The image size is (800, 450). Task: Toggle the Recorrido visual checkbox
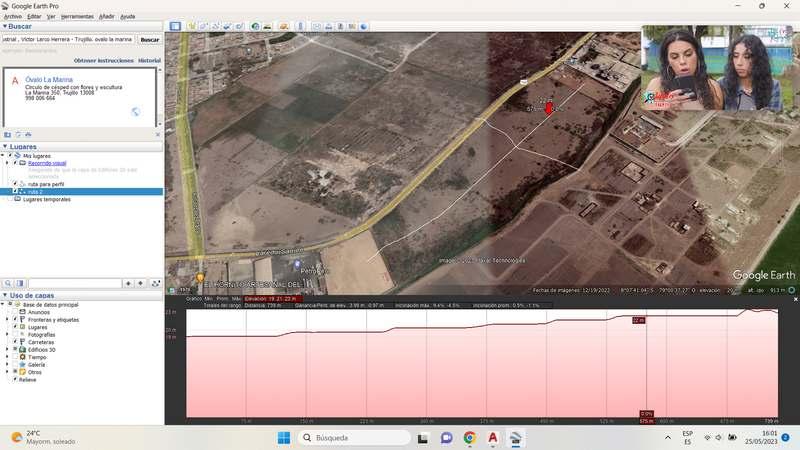click(x=16, y=163)
